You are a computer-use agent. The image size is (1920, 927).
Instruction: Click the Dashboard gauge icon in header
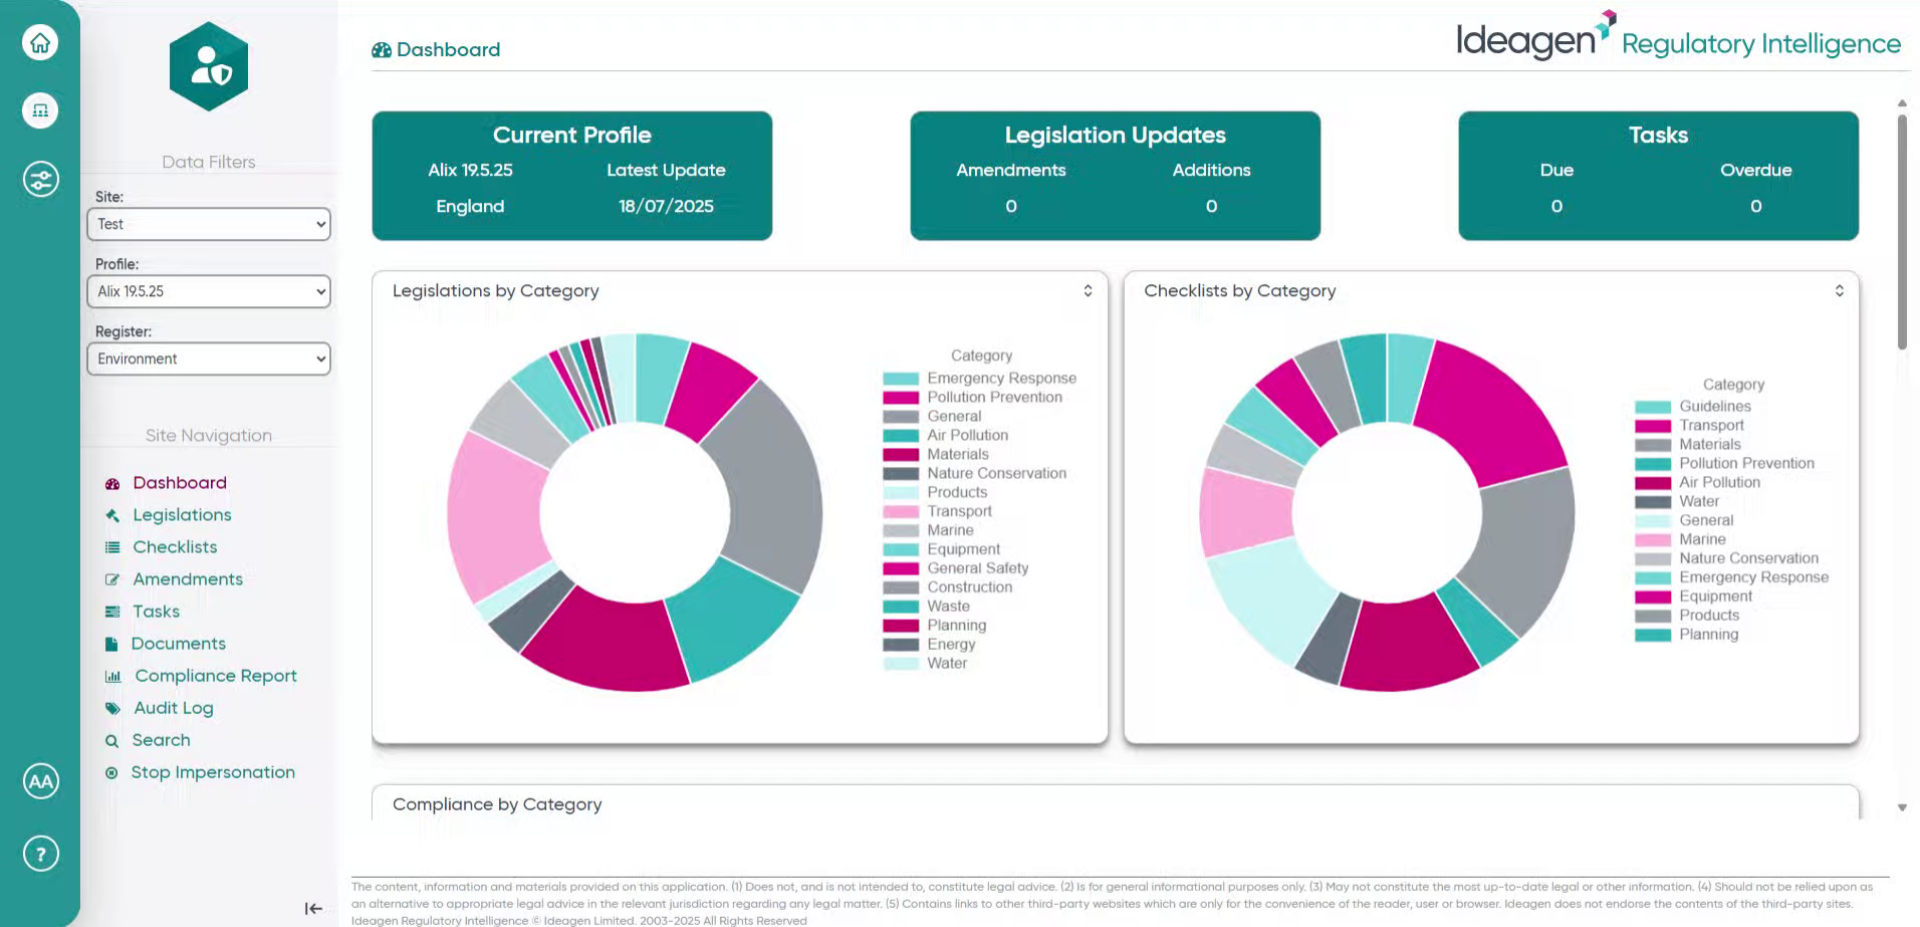[381, 50]
